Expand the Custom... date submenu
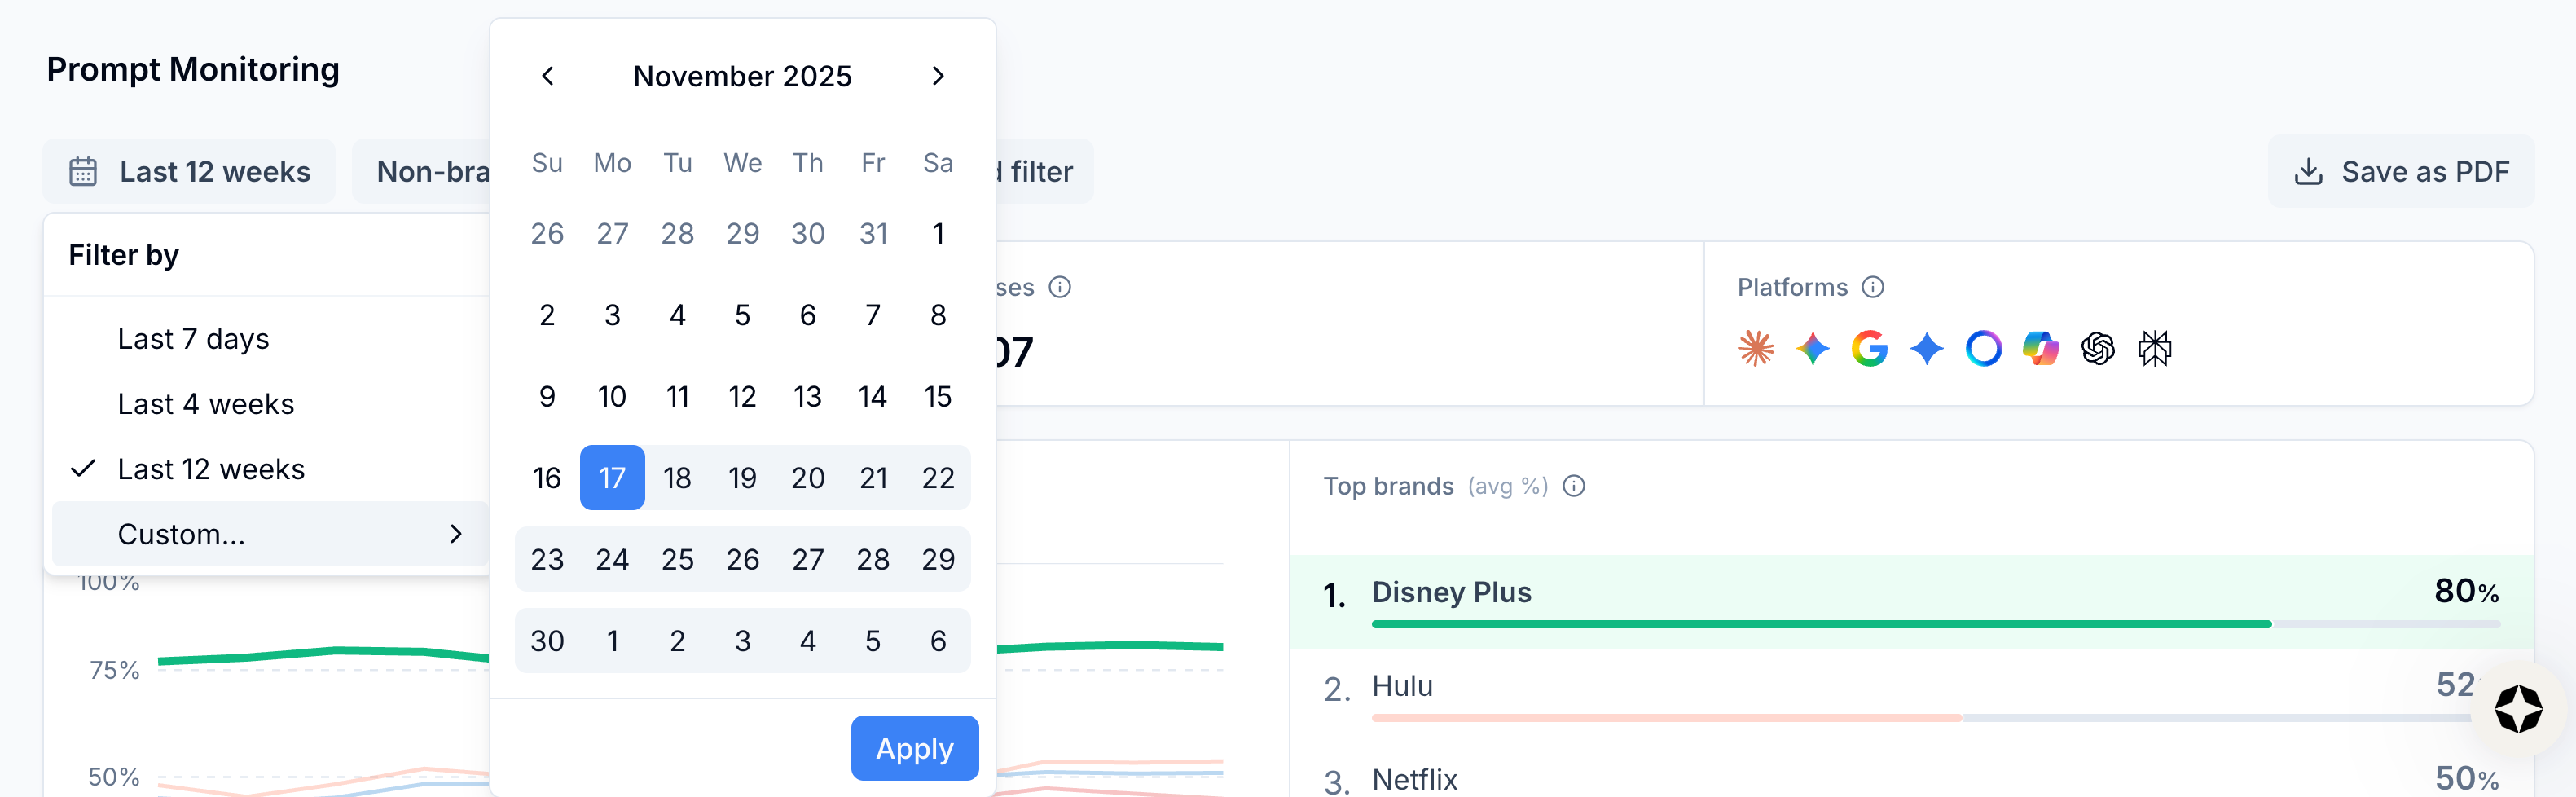Viewport: 2576px width, 797px height. (x=270, y=534)
